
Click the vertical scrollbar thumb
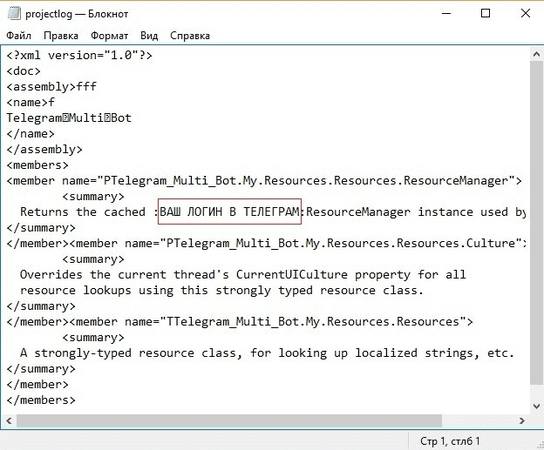tap(536, 222)
